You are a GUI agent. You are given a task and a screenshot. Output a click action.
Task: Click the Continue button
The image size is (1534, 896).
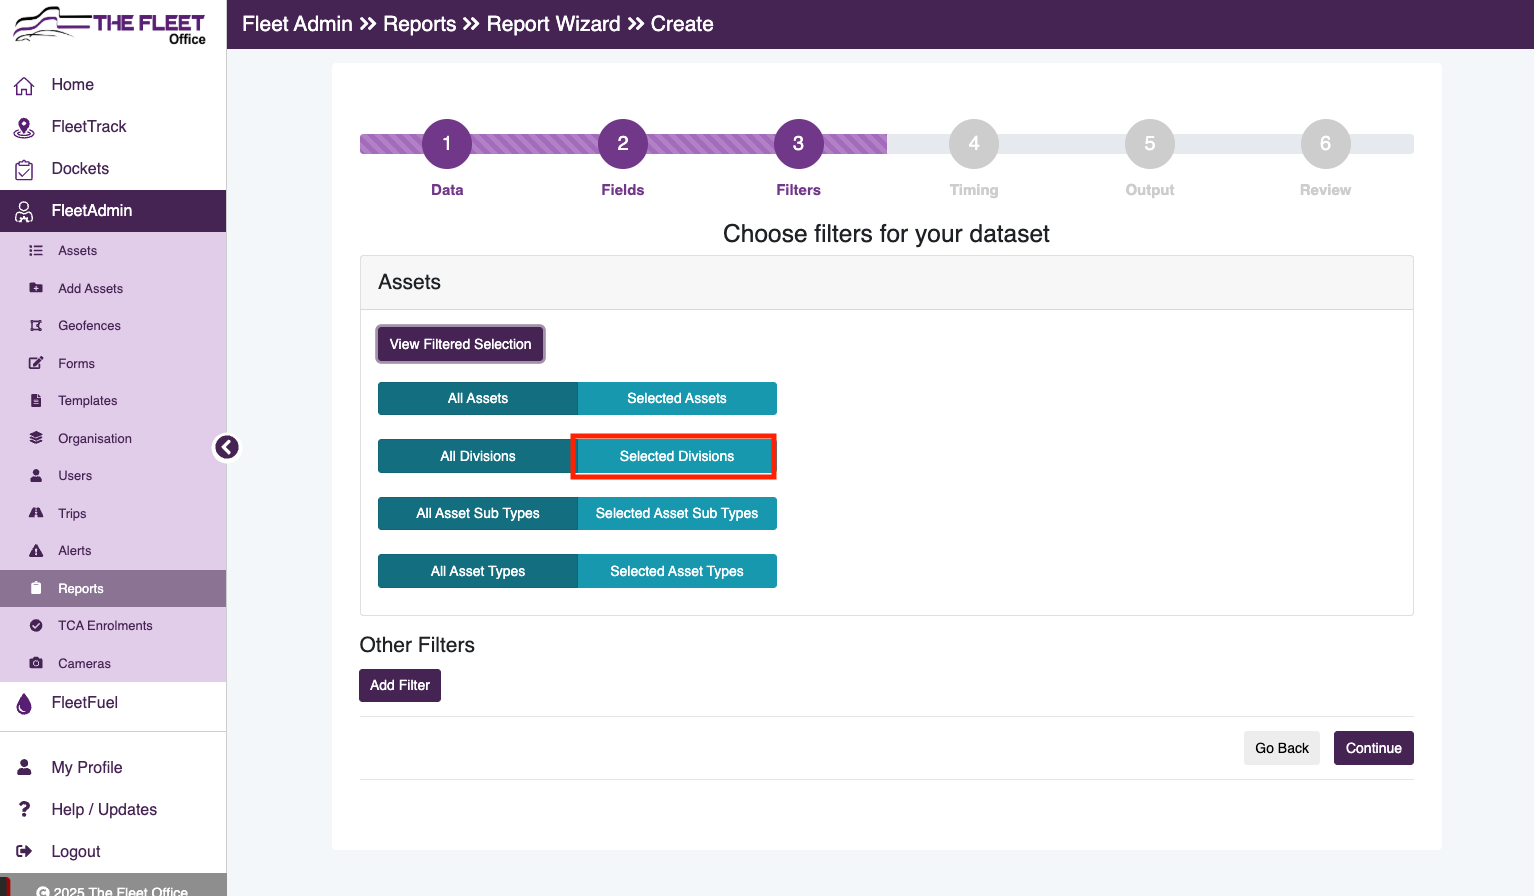[x=1373, y=748]
